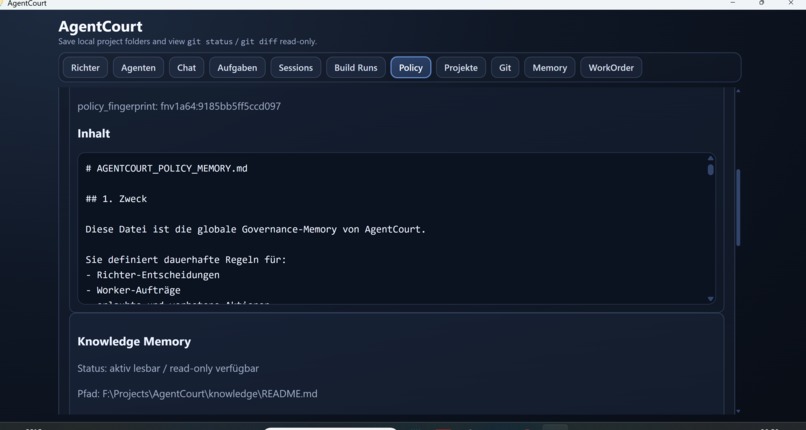Screen dimensions: 806x430
Task: Click the '# AGENTCOURT_POLICY_MEMORY.md' line
Action: [167, 168]
